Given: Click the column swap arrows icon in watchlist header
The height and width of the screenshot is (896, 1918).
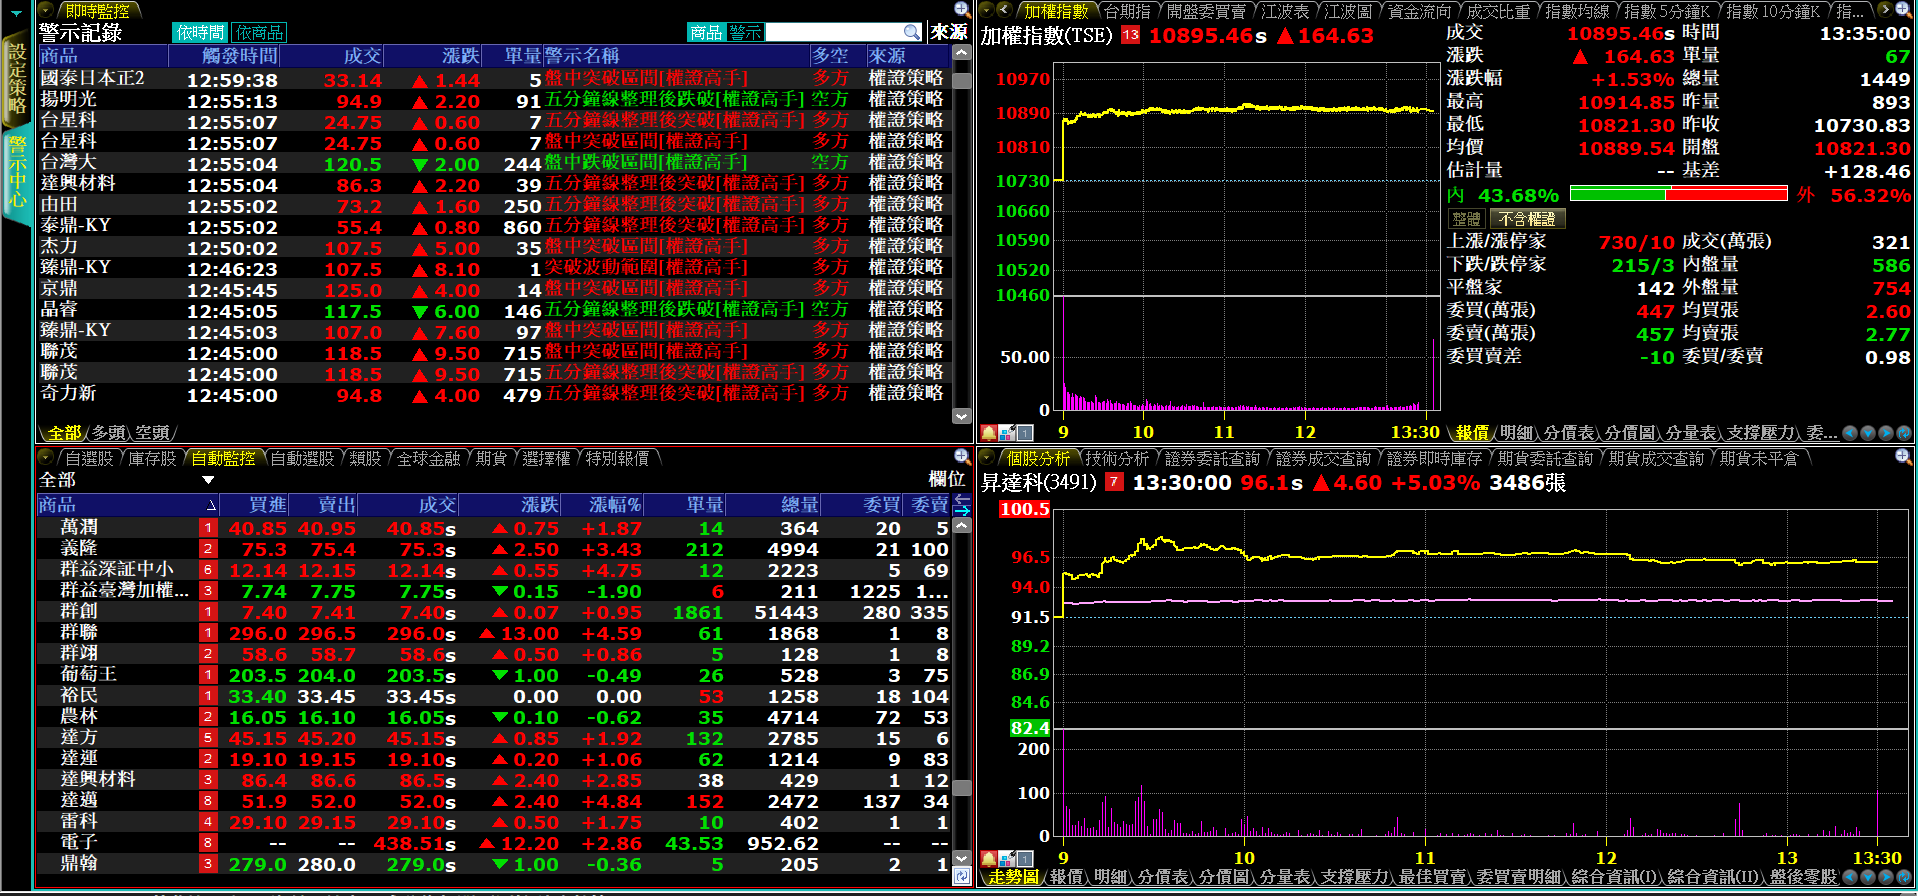Looking at the screenshot, I should pos(962,505).
